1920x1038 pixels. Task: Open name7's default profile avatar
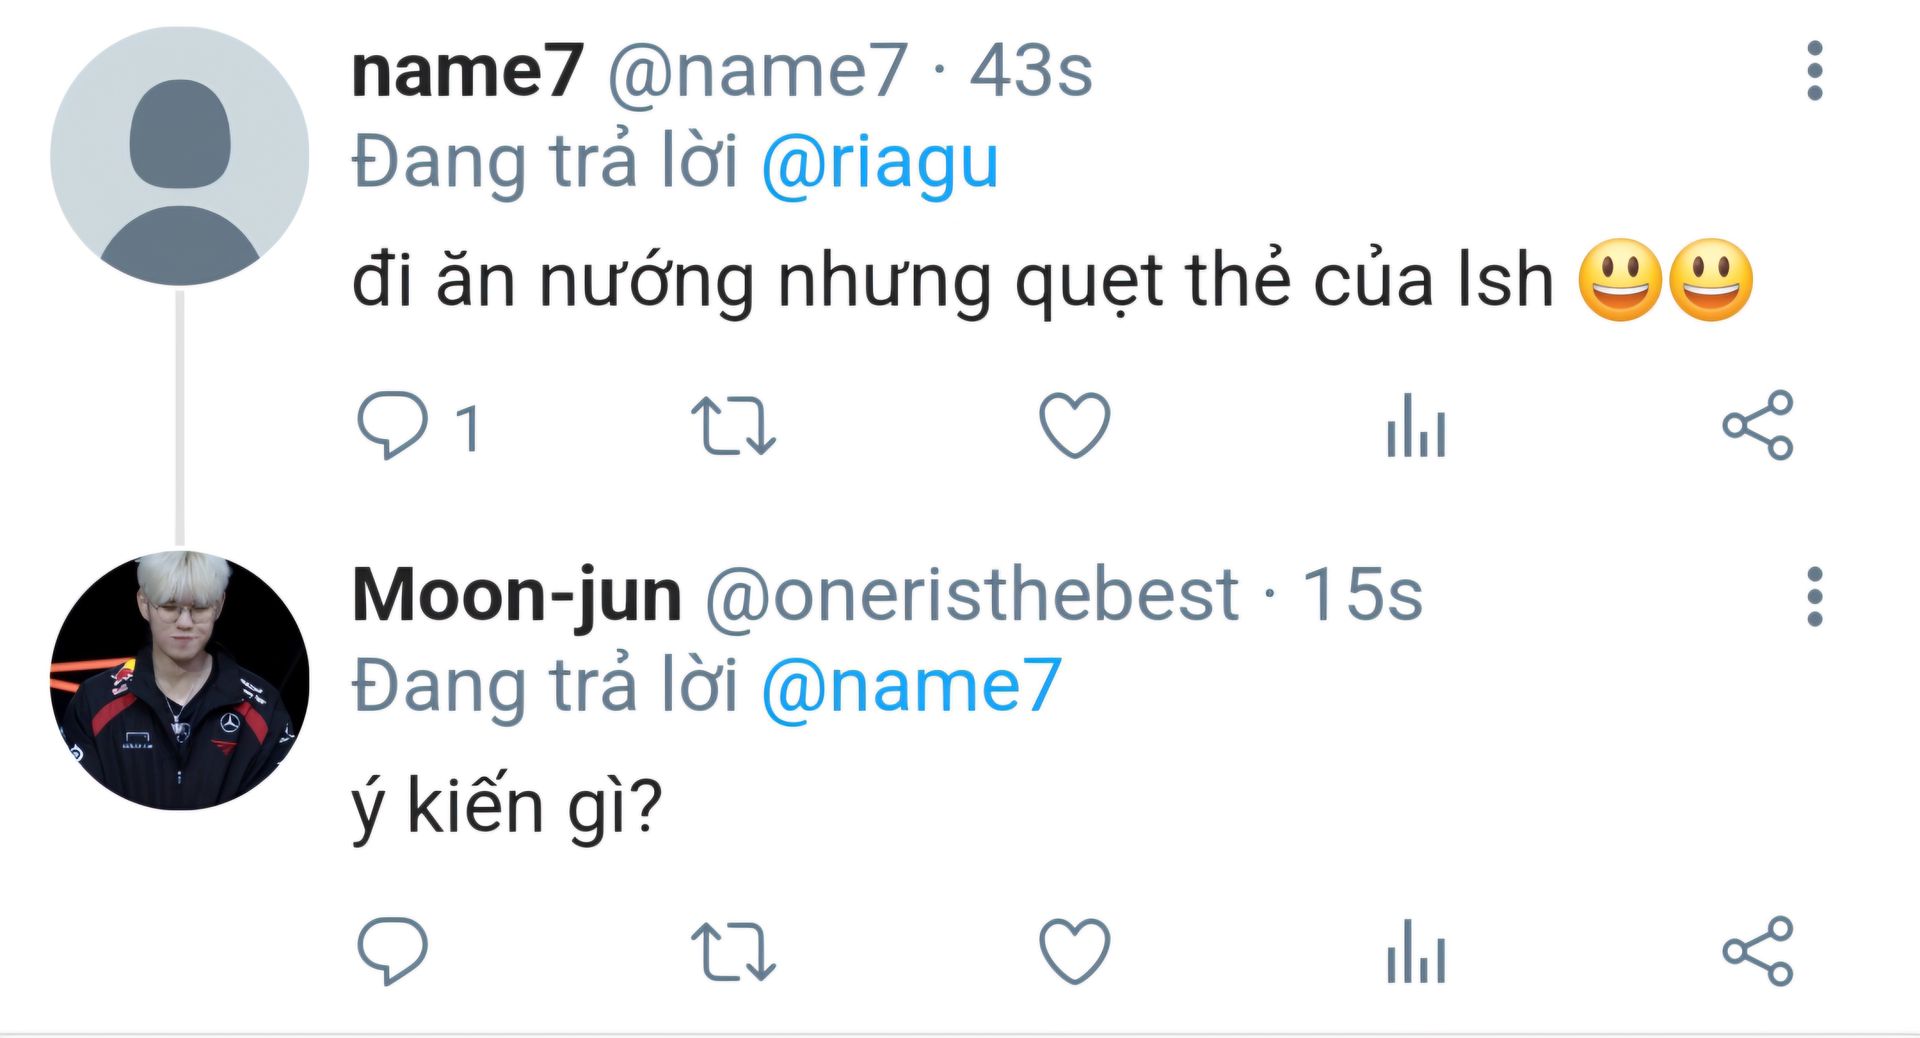pos(180,156)
